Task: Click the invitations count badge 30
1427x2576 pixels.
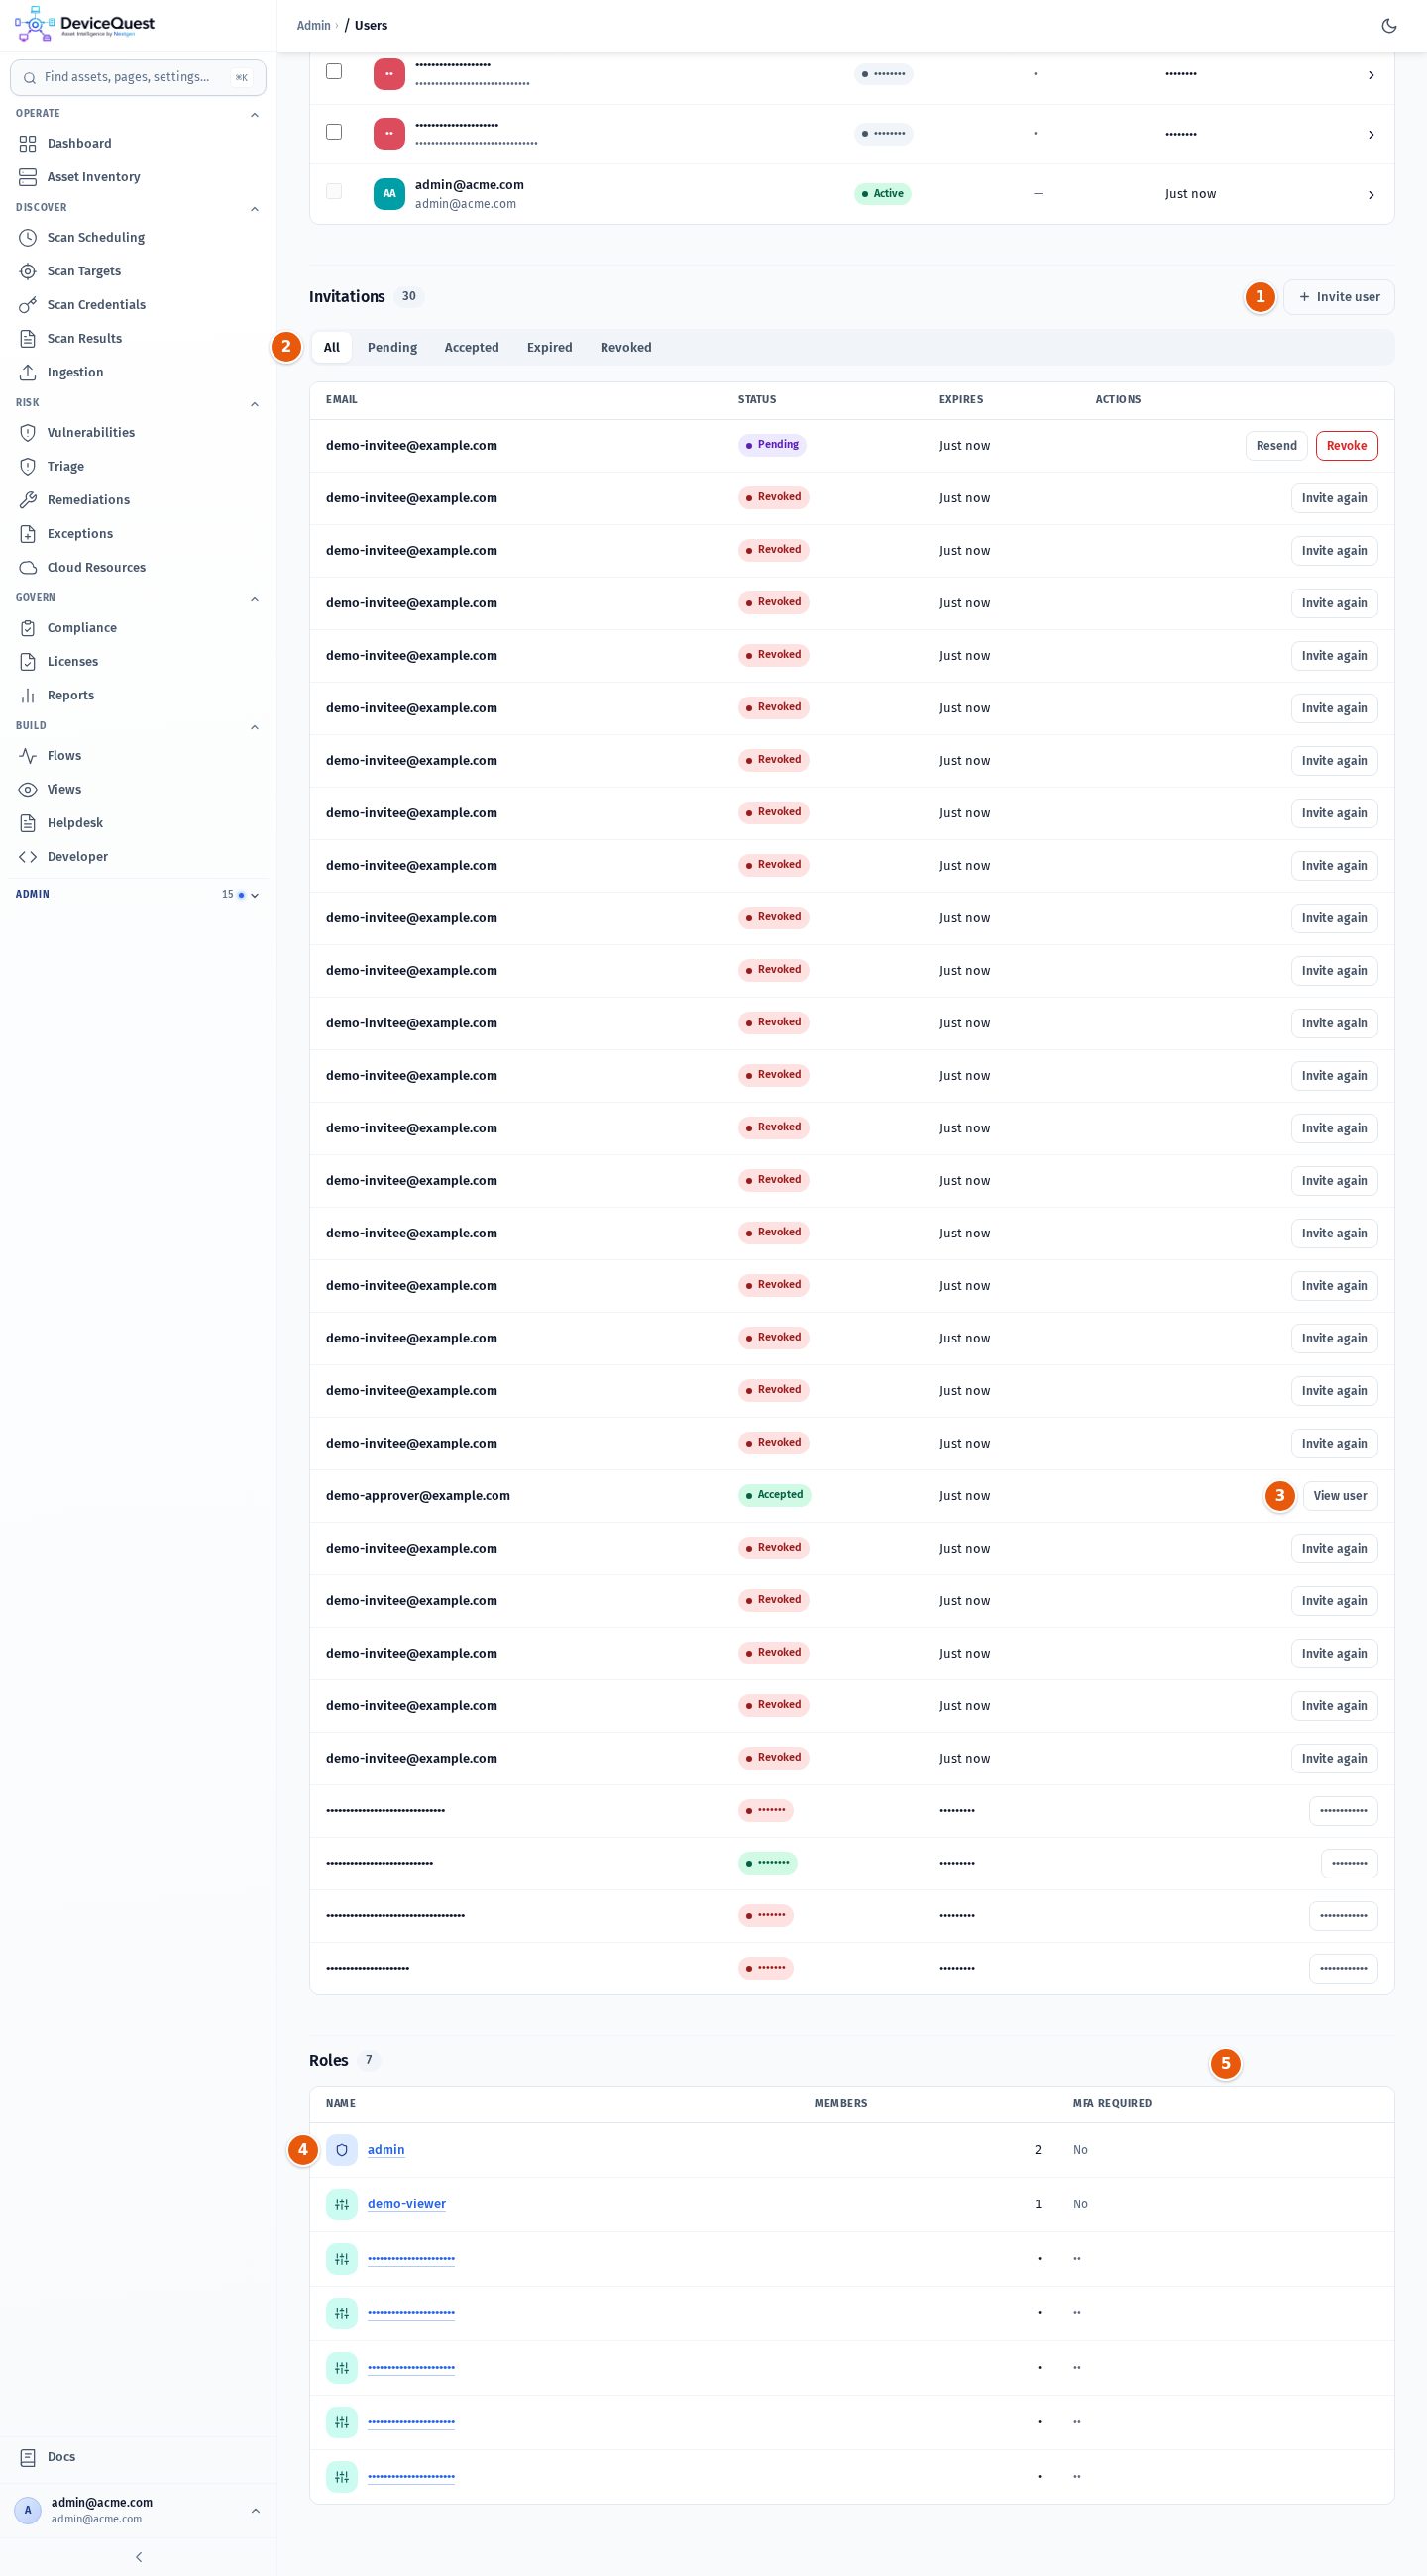Action: tap(408, 296)
